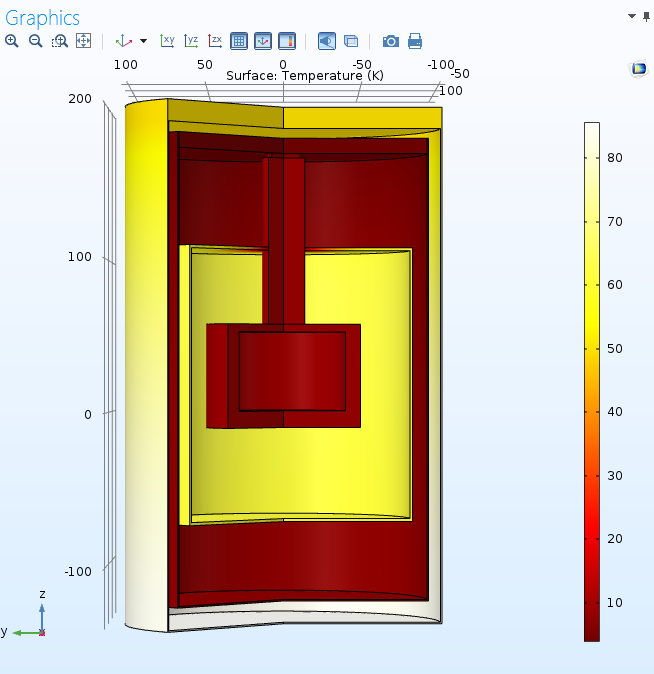Switch to the XY view
The image size is (654, 674).
click(167, 41)
